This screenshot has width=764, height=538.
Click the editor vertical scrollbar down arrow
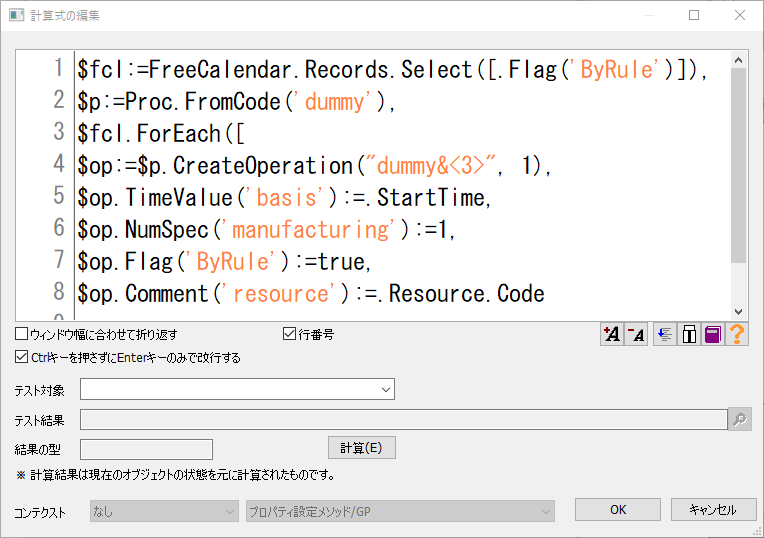(x=739, y=312)
